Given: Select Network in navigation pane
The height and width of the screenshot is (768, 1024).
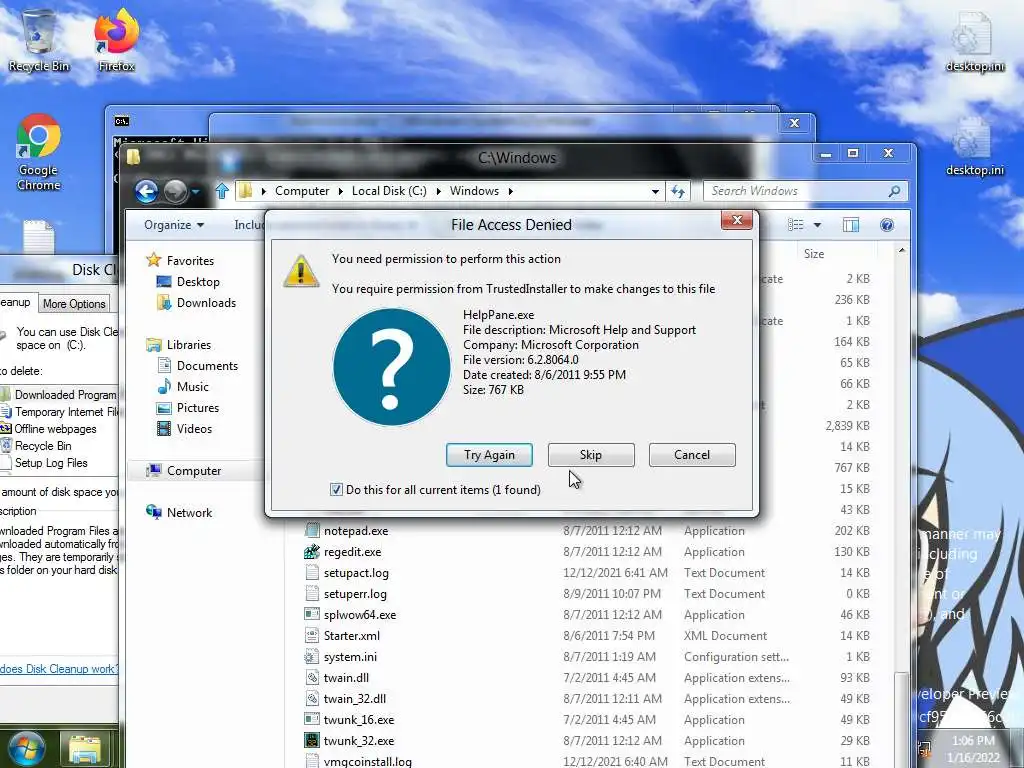Looking at the screenshot, I should (189, 513).
